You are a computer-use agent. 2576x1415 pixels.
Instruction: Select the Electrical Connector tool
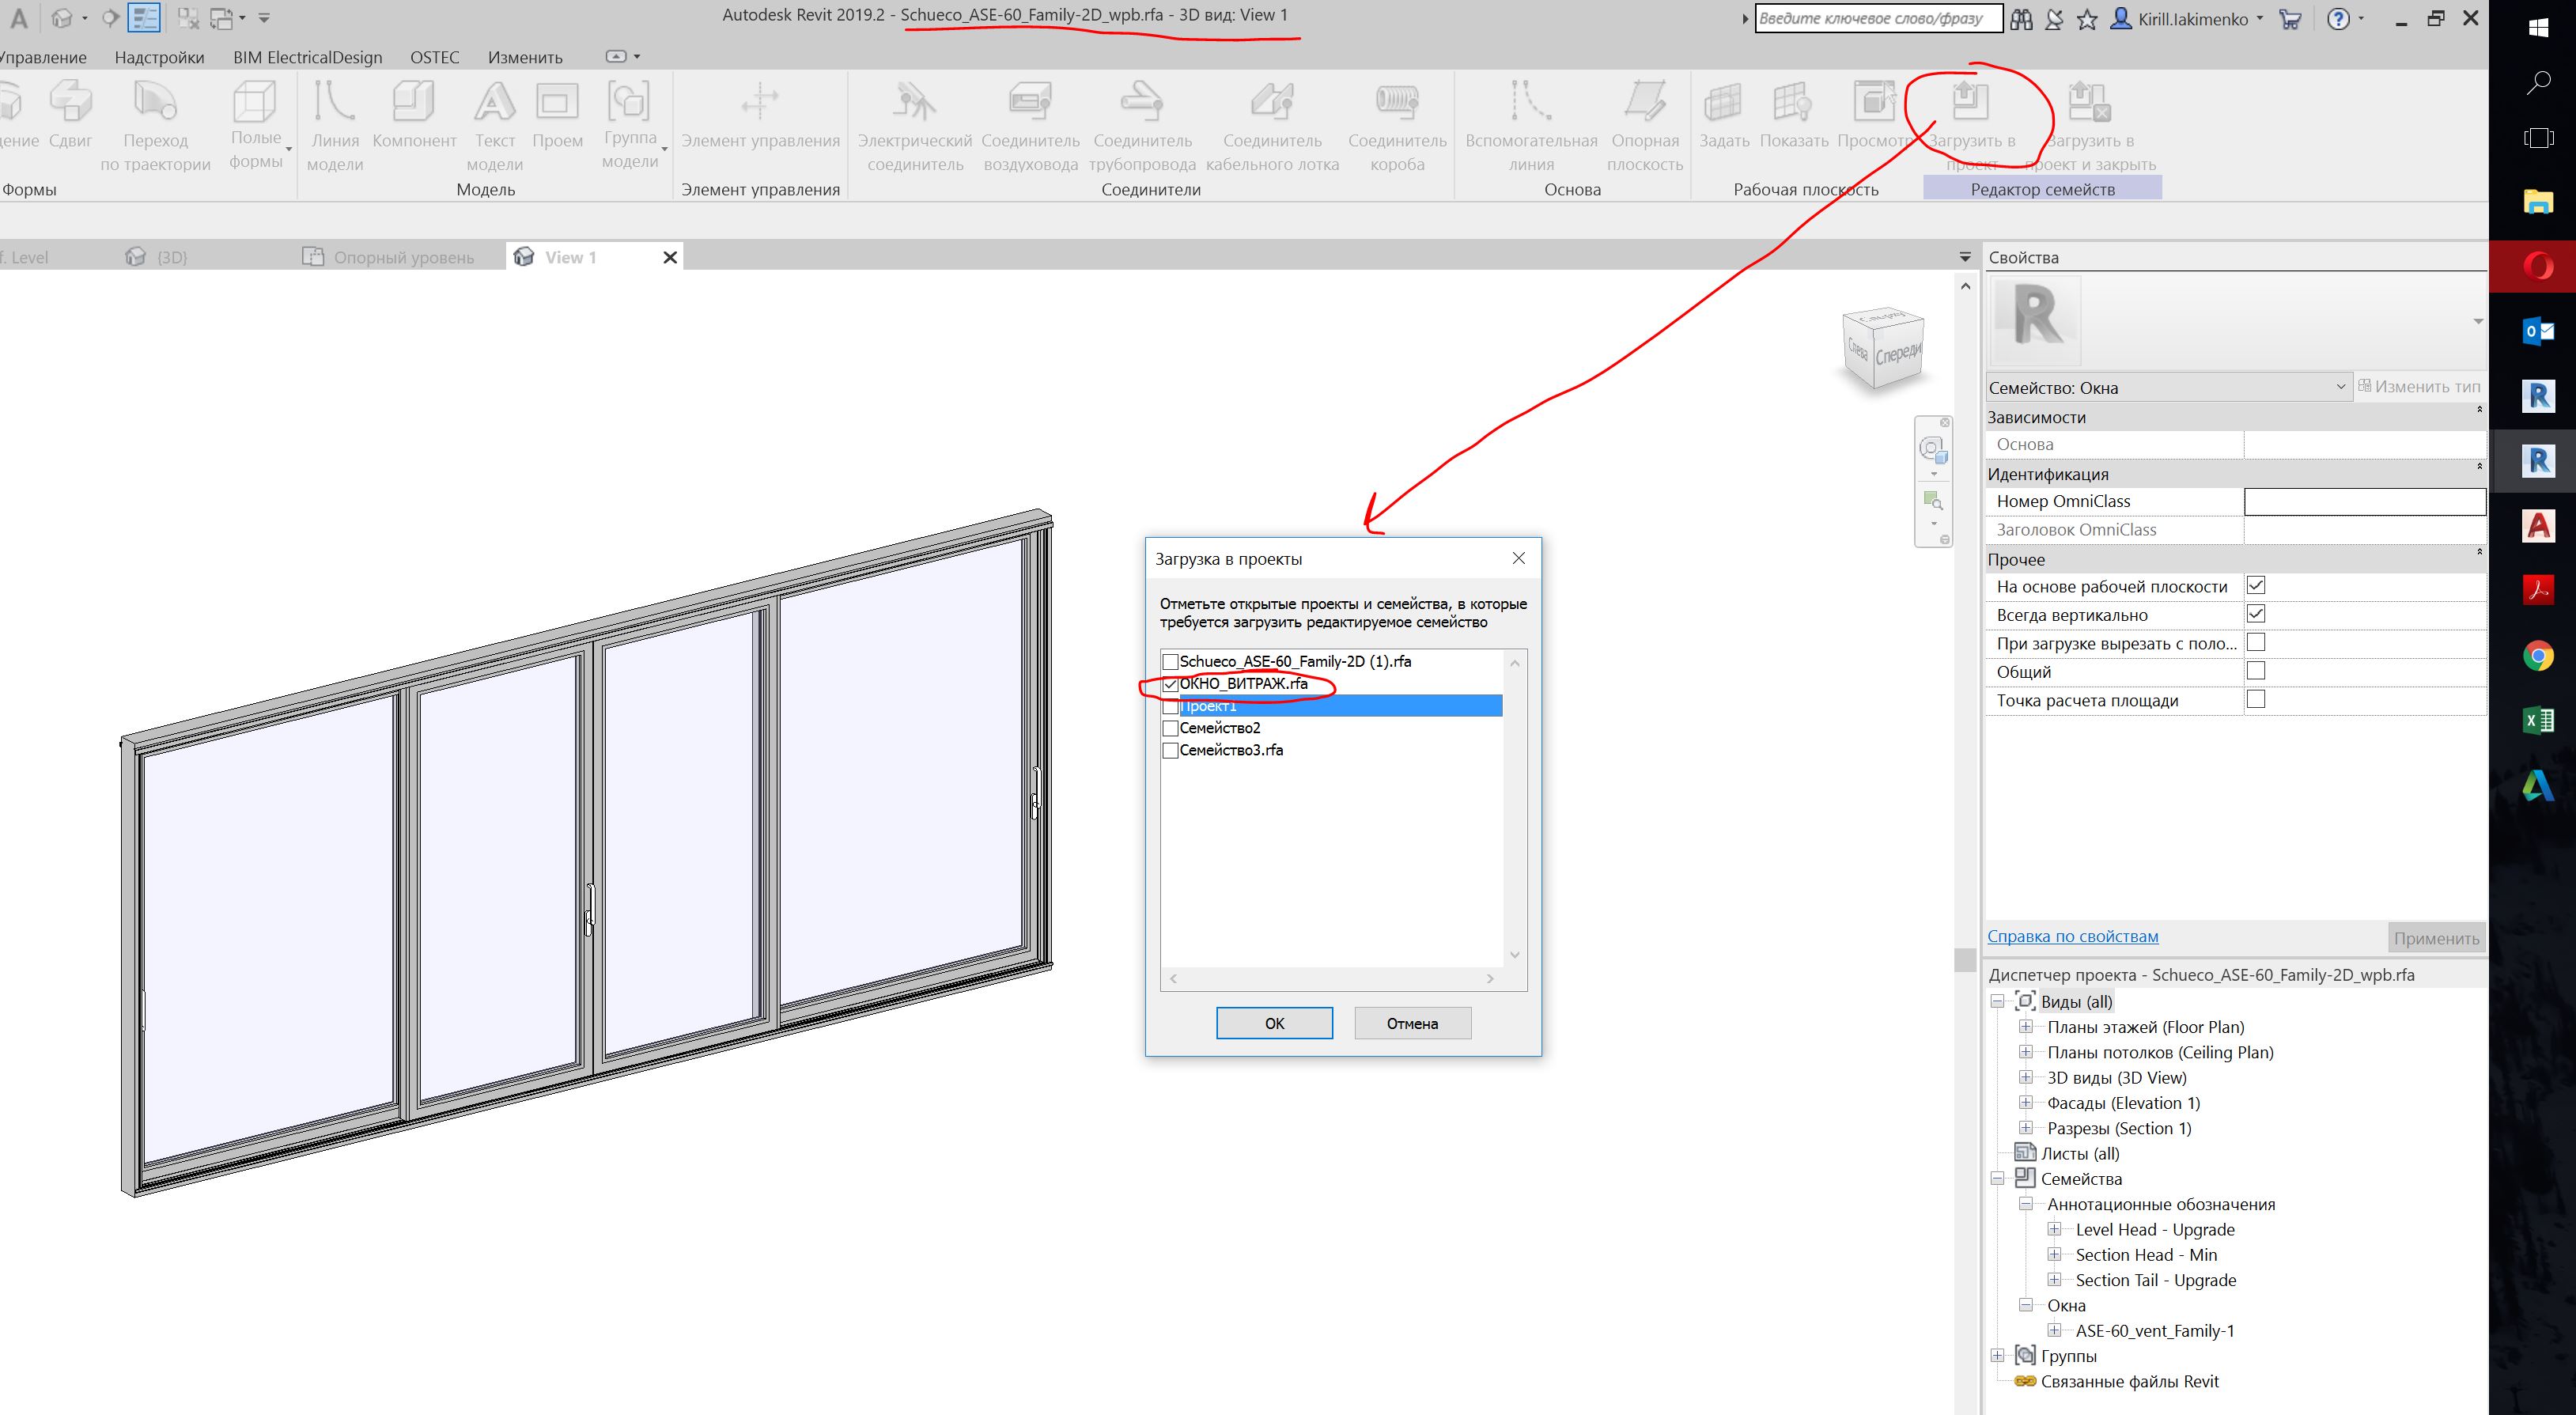click(914, 102)
